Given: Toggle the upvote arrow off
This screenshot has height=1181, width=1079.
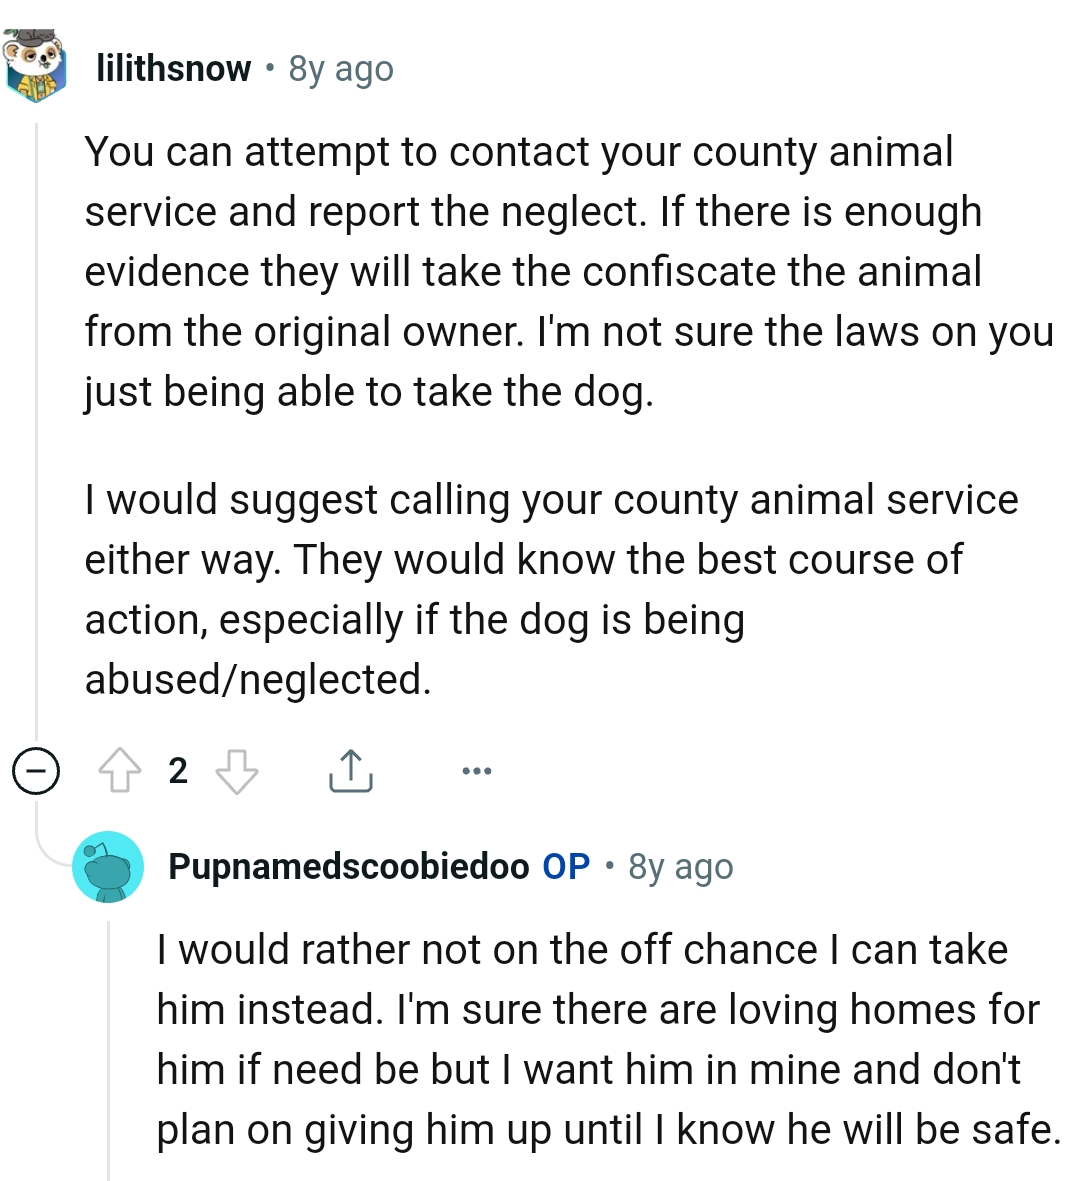Looking at the screenshot, I should [121, 770].
